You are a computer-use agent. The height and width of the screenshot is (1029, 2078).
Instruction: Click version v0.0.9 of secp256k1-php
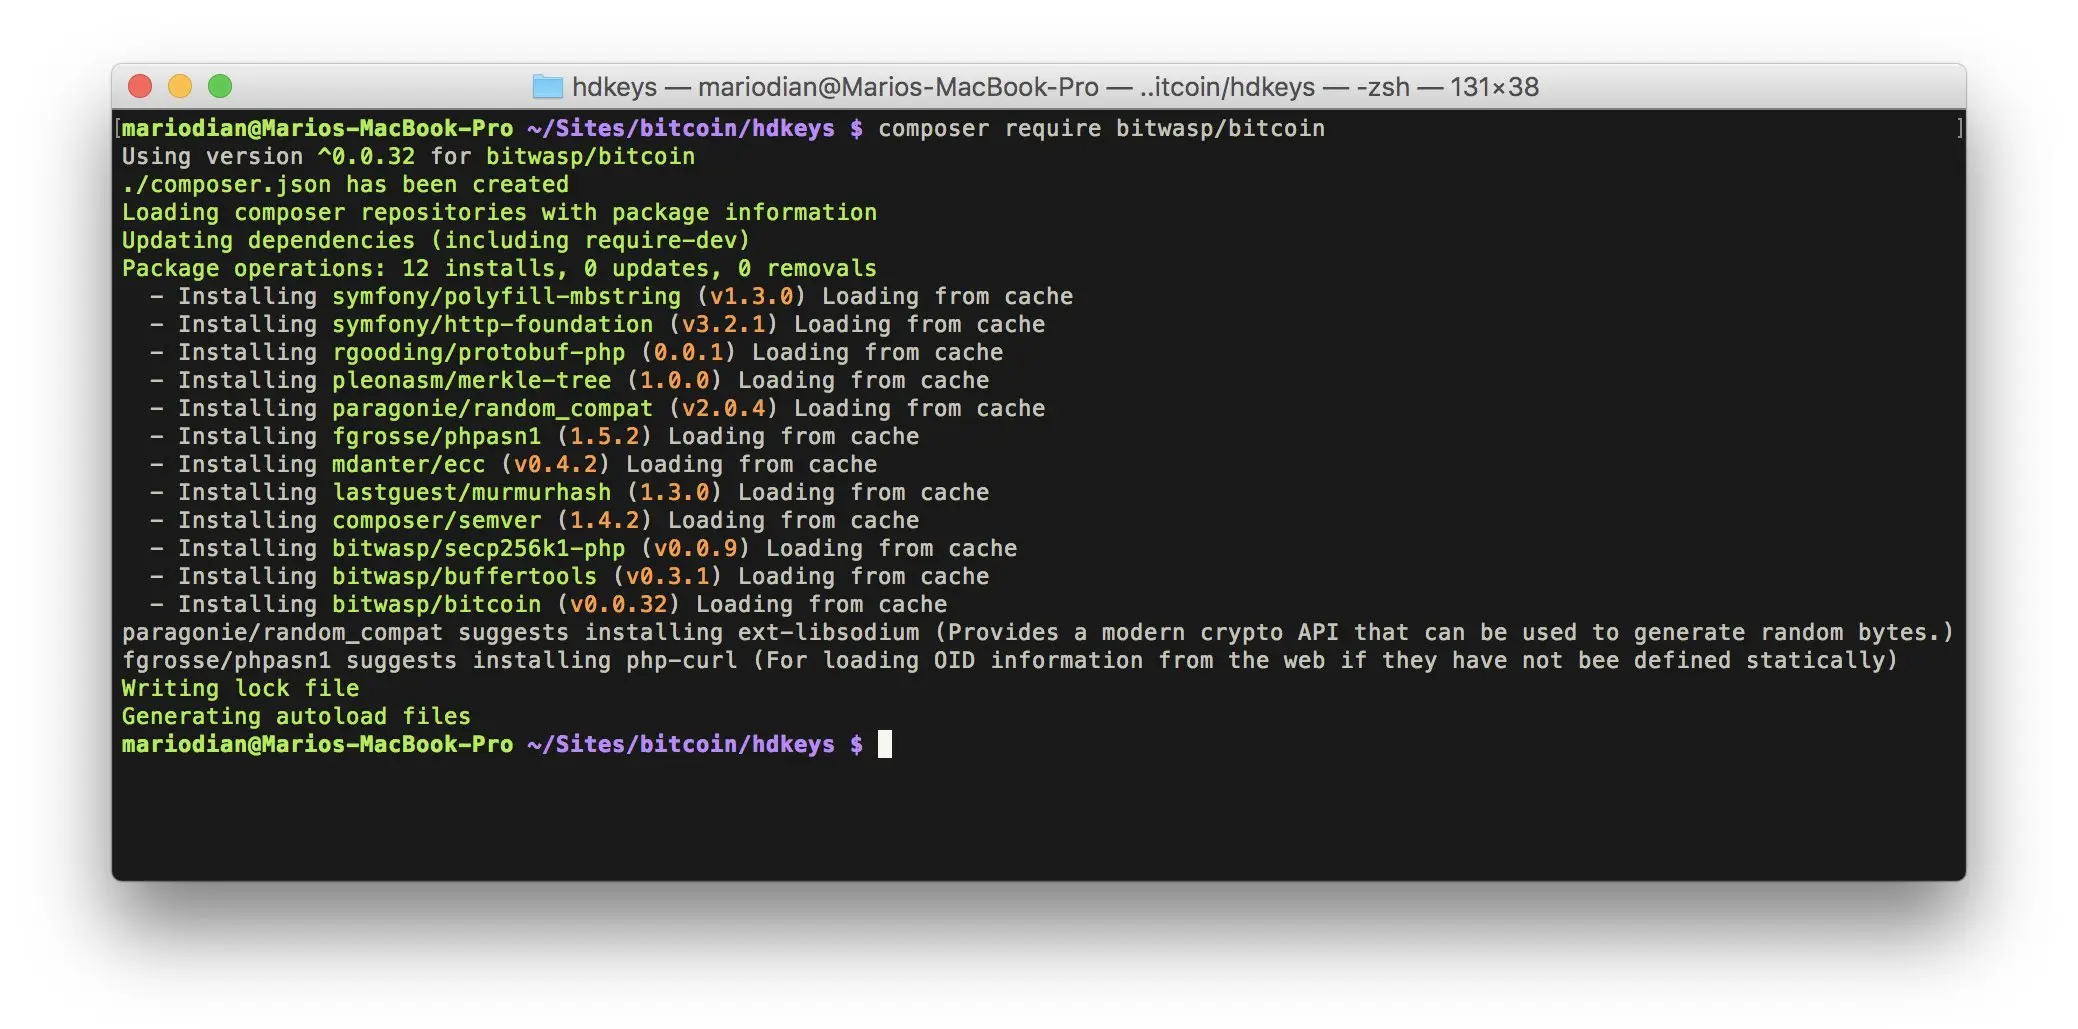(x=695, y=548)
